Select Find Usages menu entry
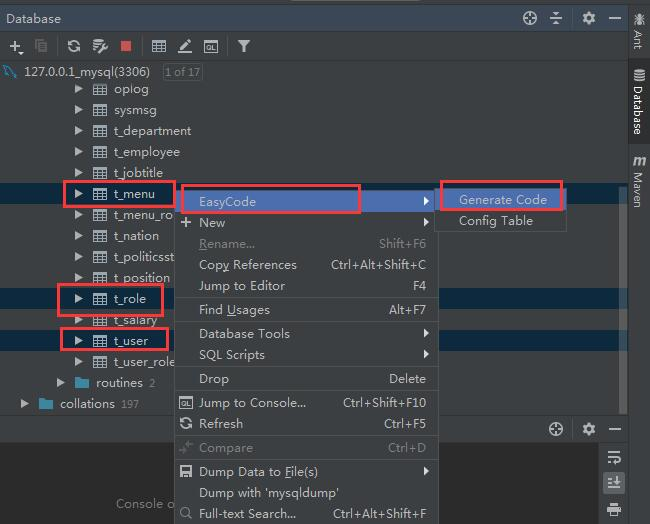Viewport: 650px width, 524px height. pos(307,310)
